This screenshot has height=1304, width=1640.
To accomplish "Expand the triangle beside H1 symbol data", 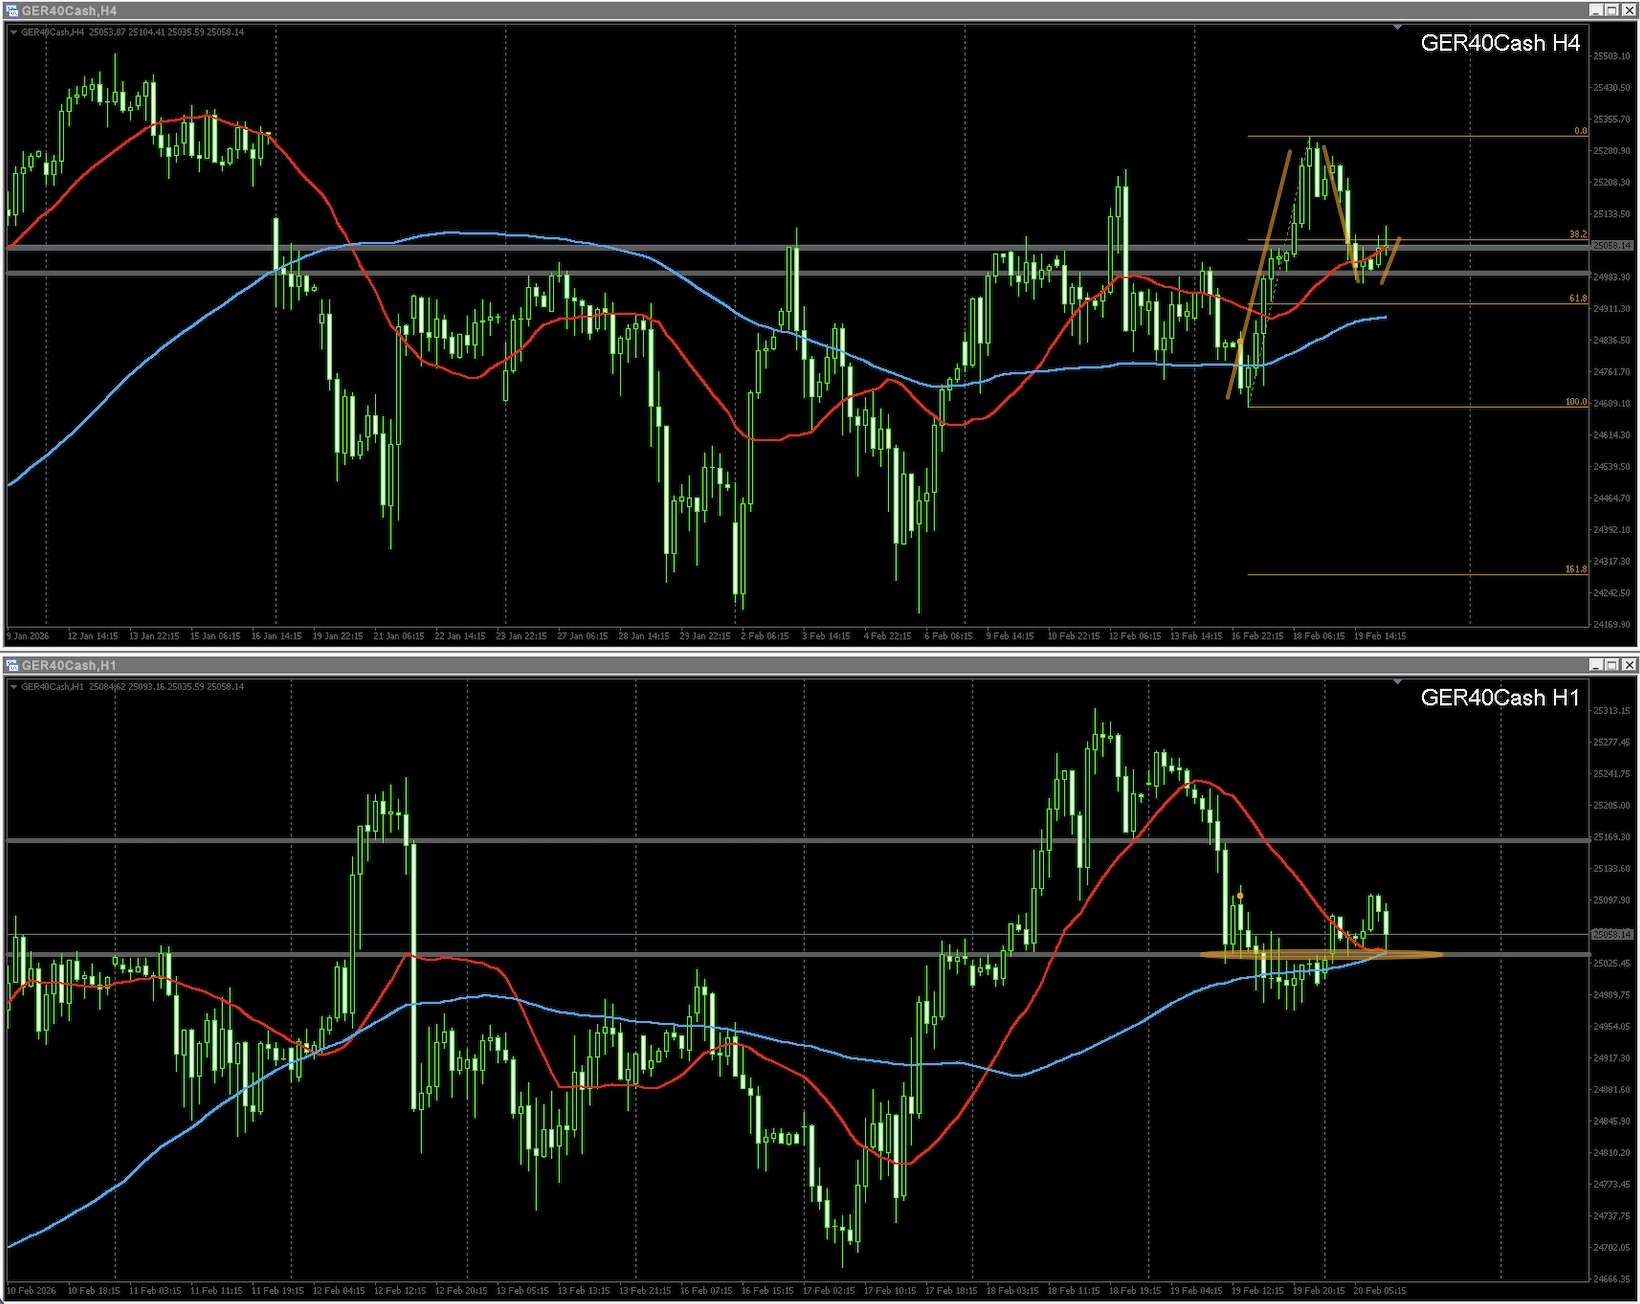I will pyautogui.click(x=13, y=687).
